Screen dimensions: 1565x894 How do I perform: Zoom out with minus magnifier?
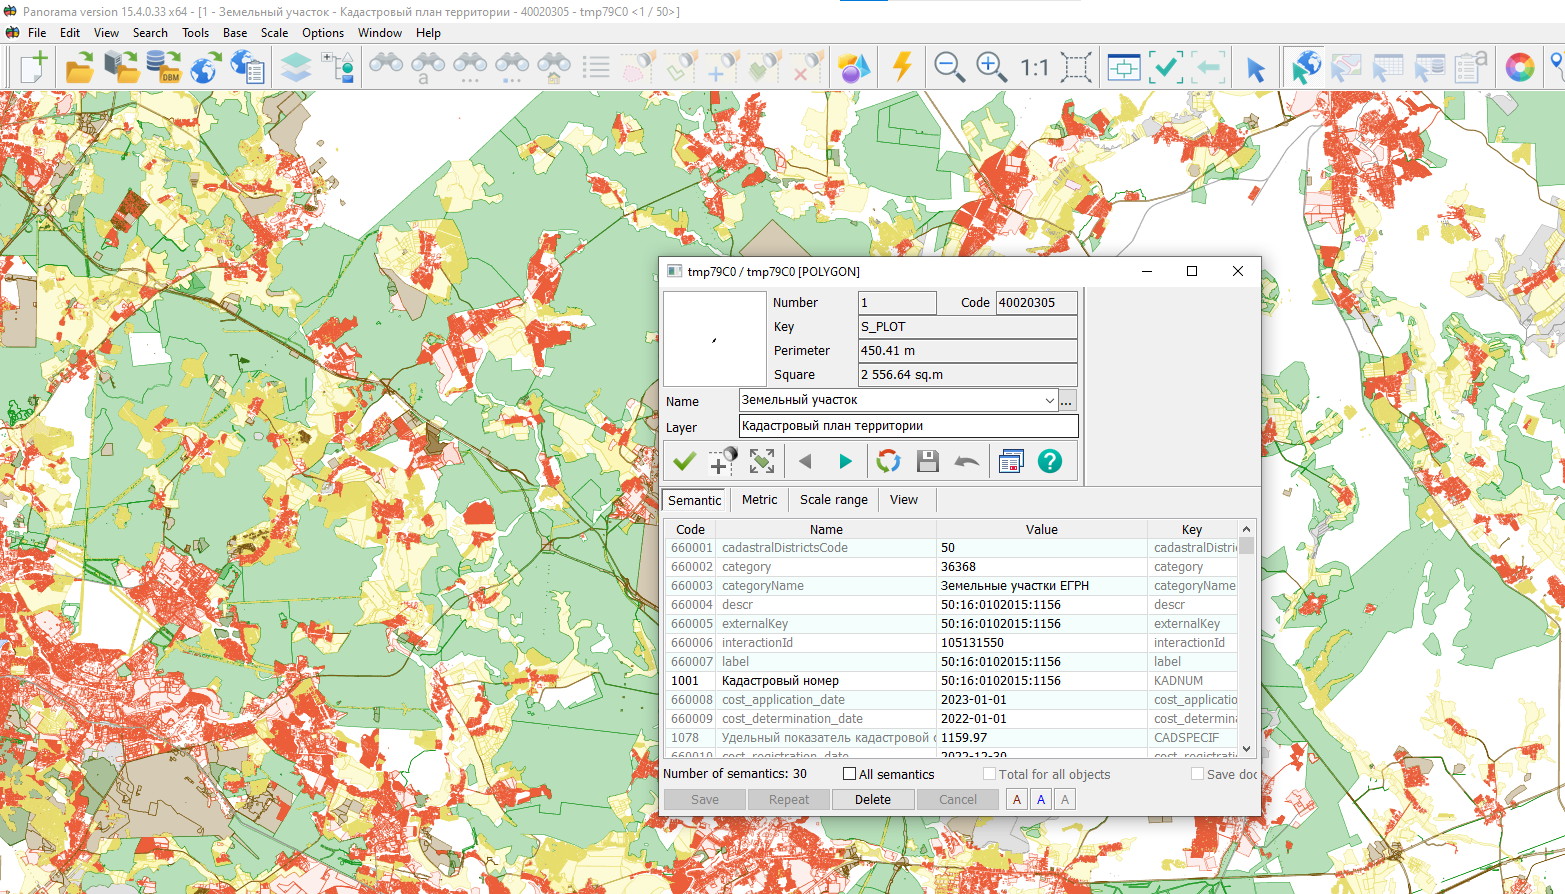pyautogui.click(x=949, y=68)
